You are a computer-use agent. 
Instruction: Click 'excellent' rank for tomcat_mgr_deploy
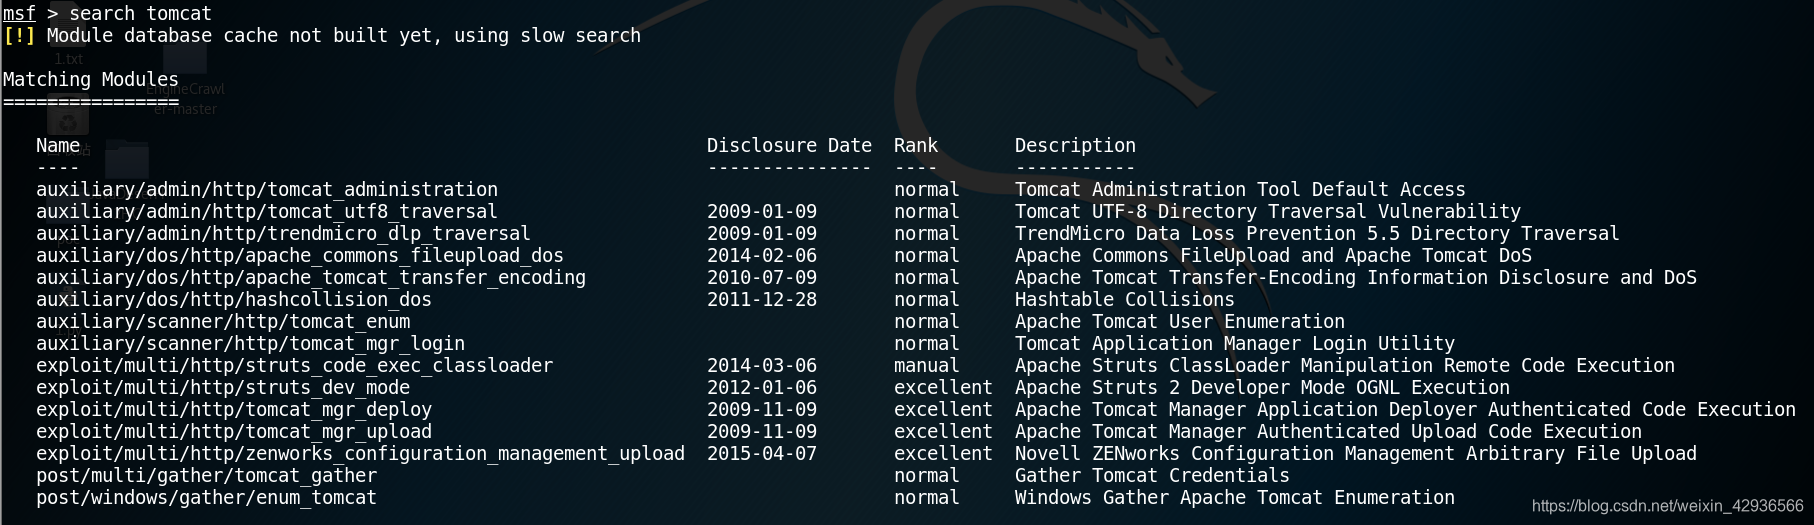(943, 410)
